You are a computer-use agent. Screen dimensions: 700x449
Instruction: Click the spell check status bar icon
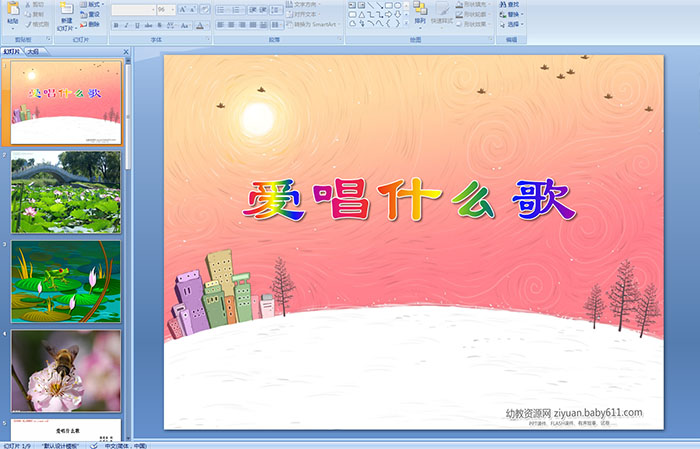tap(94, 445)
